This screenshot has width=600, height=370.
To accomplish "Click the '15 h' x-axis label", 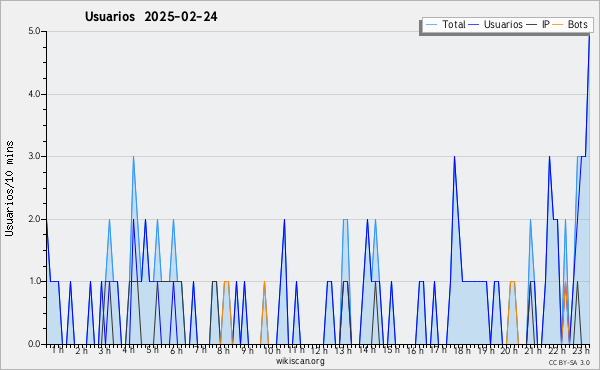I will [391, 350].
